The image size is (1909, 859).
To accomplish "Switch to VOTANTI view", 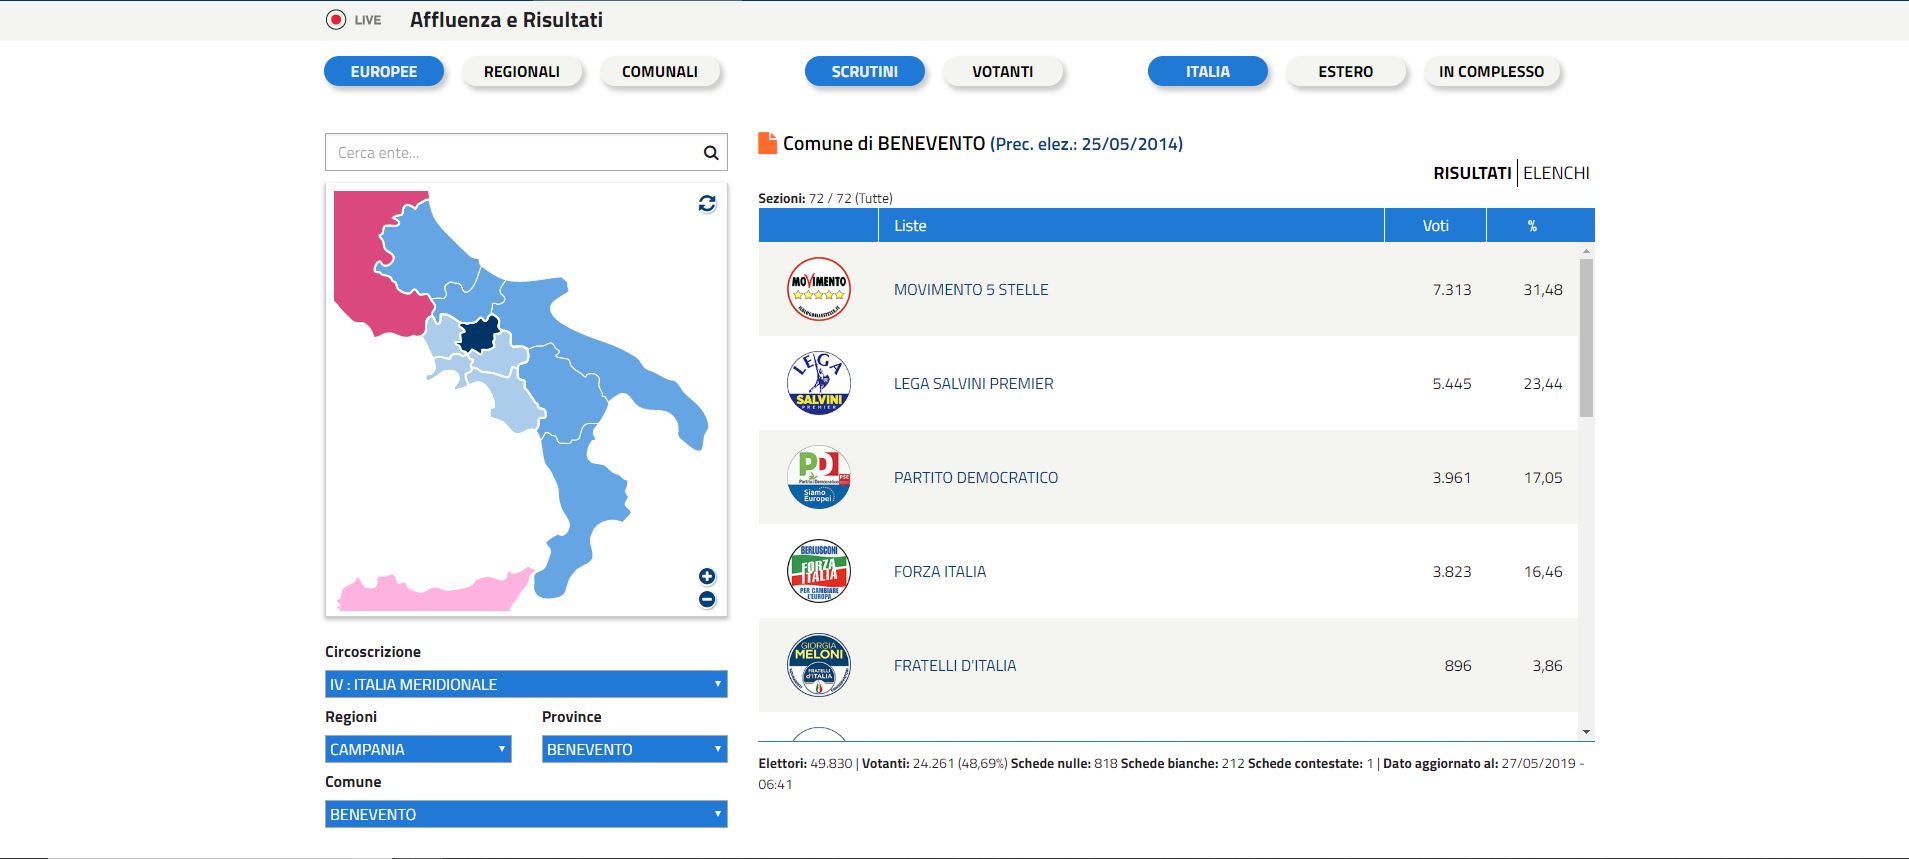I will coord(1003,72).
